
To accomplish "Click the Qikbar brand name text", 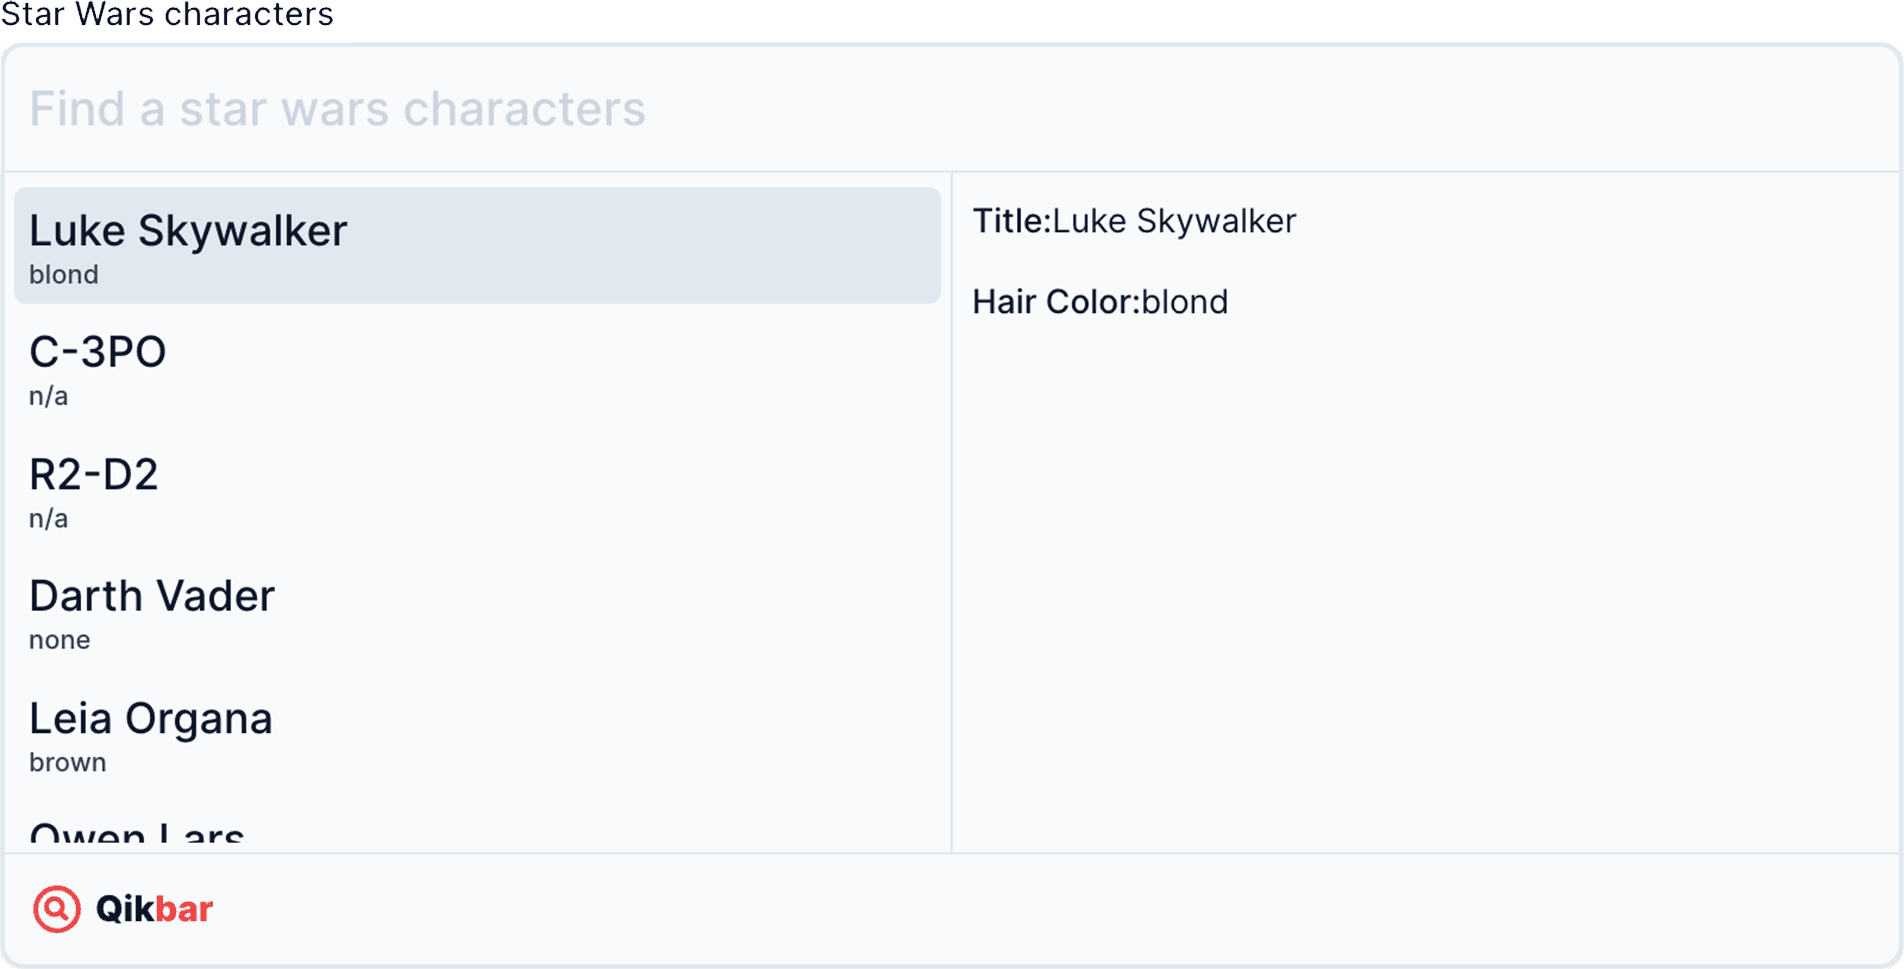I will click(154, 909).
